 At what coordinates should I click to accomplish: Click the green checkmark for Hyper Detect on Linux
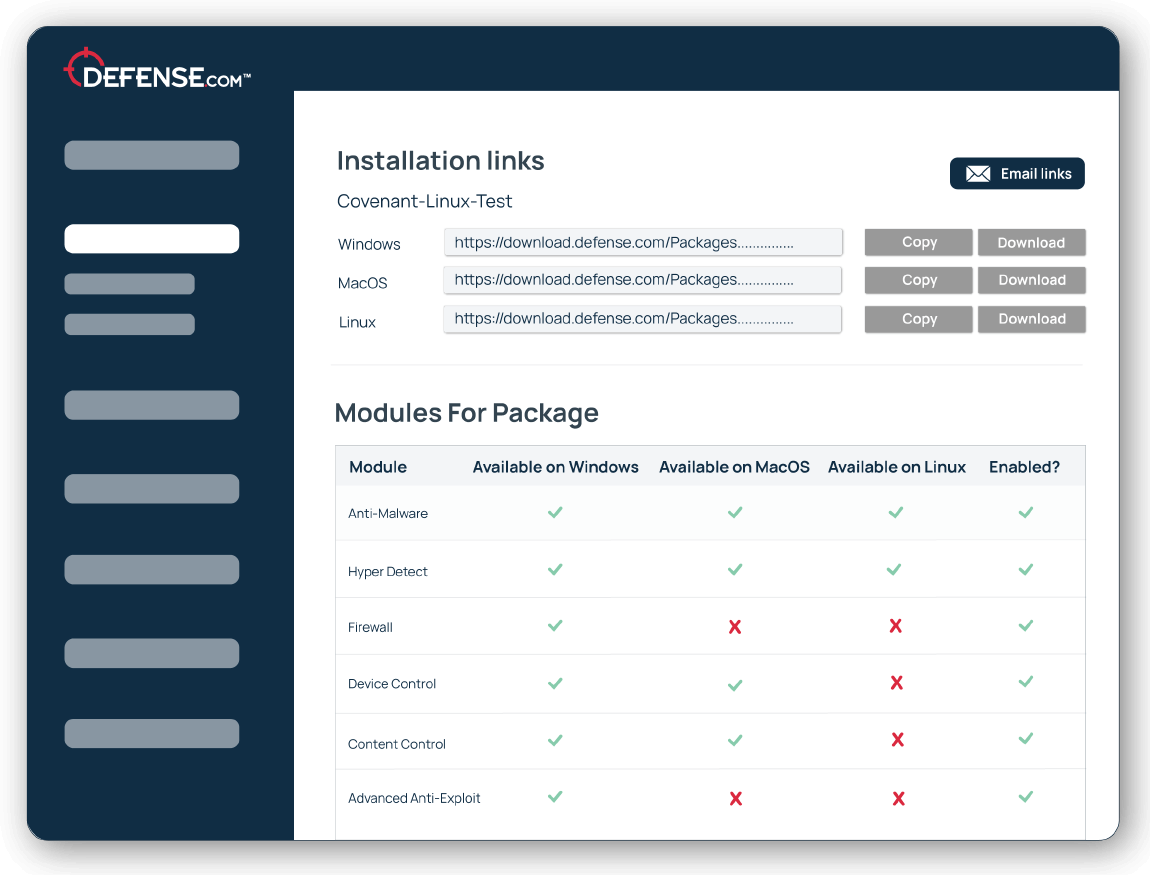(x=894, y=569)
